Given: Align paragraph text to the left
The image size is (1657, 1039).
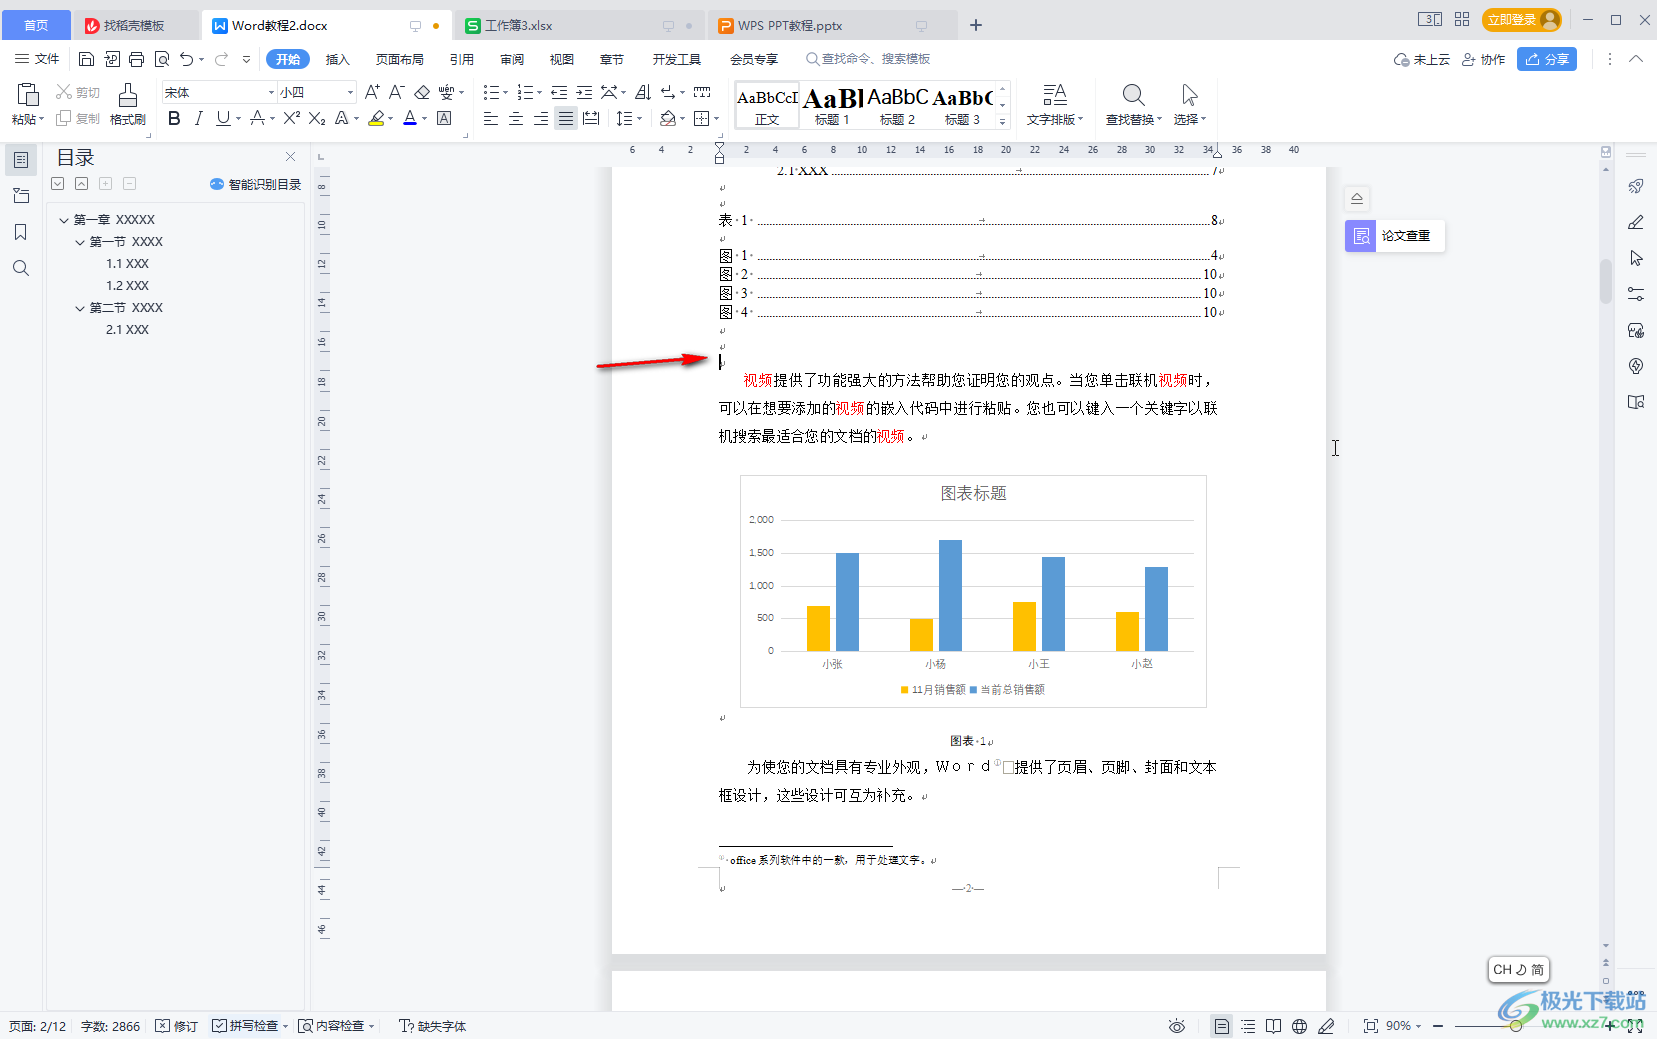Looking at the screenshot, I should 491,118.
